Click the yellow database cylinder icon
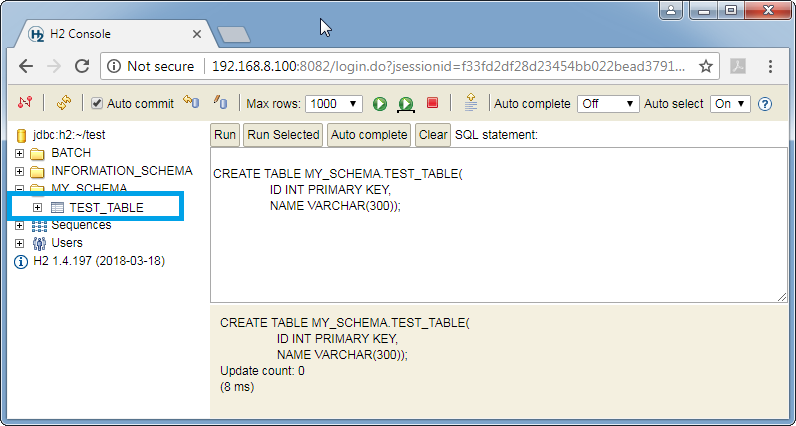The height and width of the screenshot is (426, 796). [21, 135]
